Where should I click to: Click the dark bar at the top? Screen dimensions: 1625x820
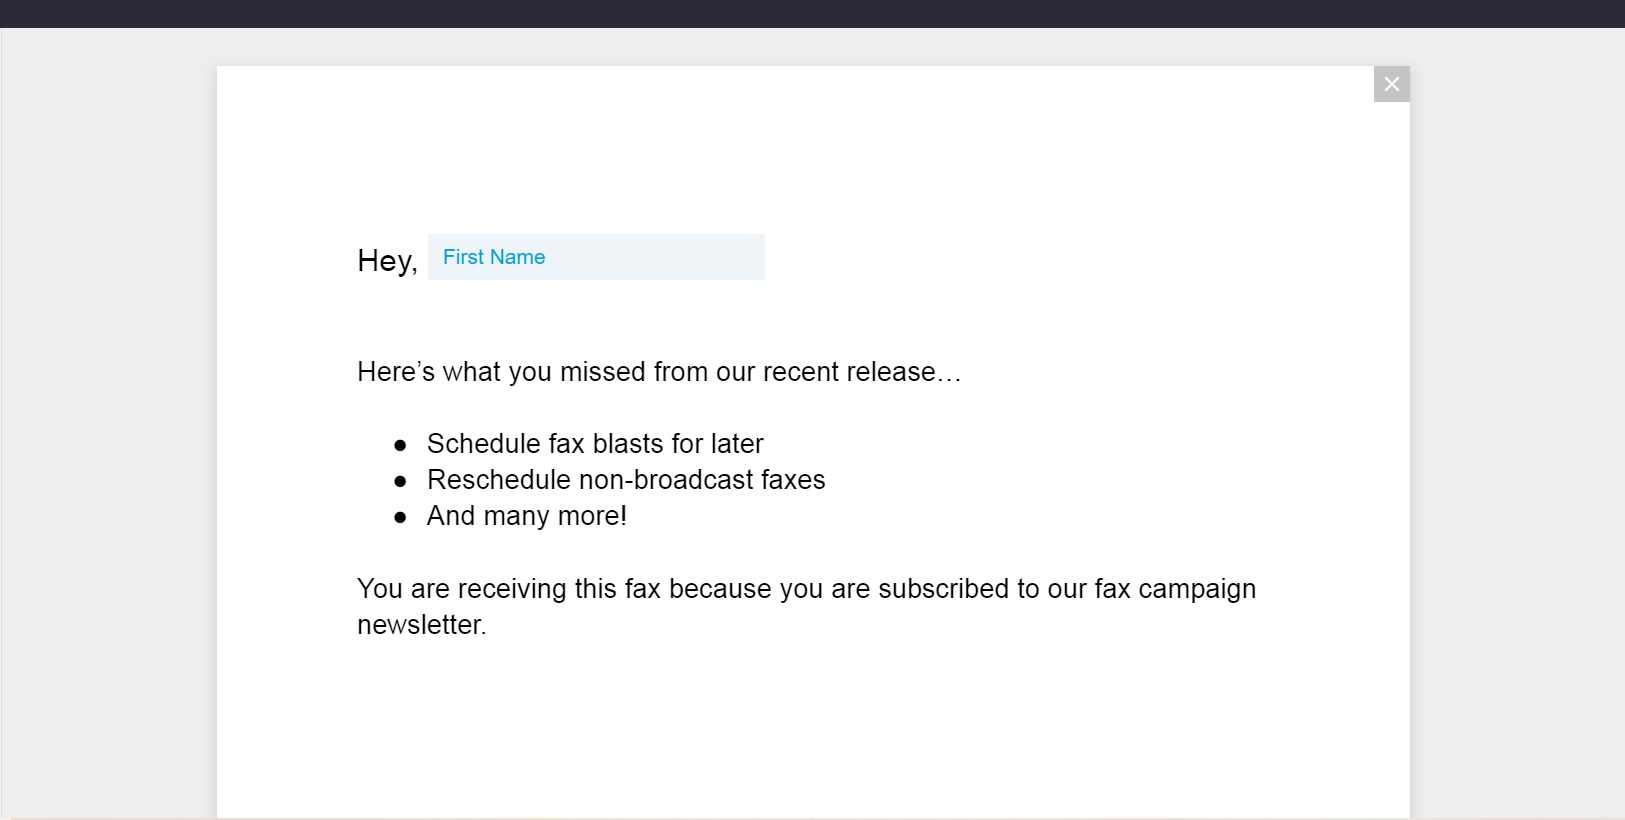pyautogui.click(x=812, y=13)
